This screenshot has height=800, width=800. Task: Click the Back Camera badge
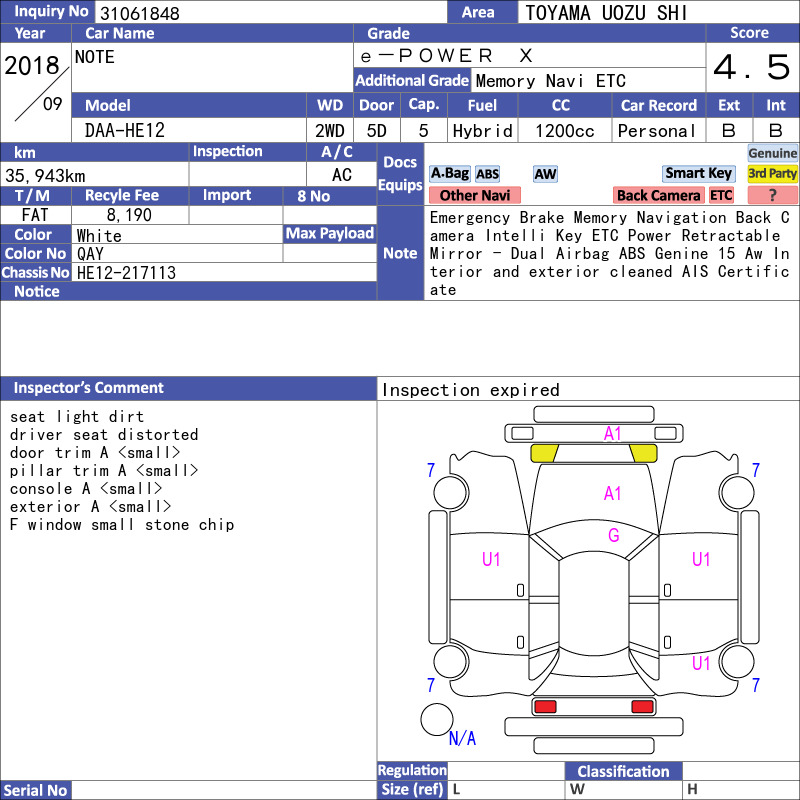tap(658, 195)
